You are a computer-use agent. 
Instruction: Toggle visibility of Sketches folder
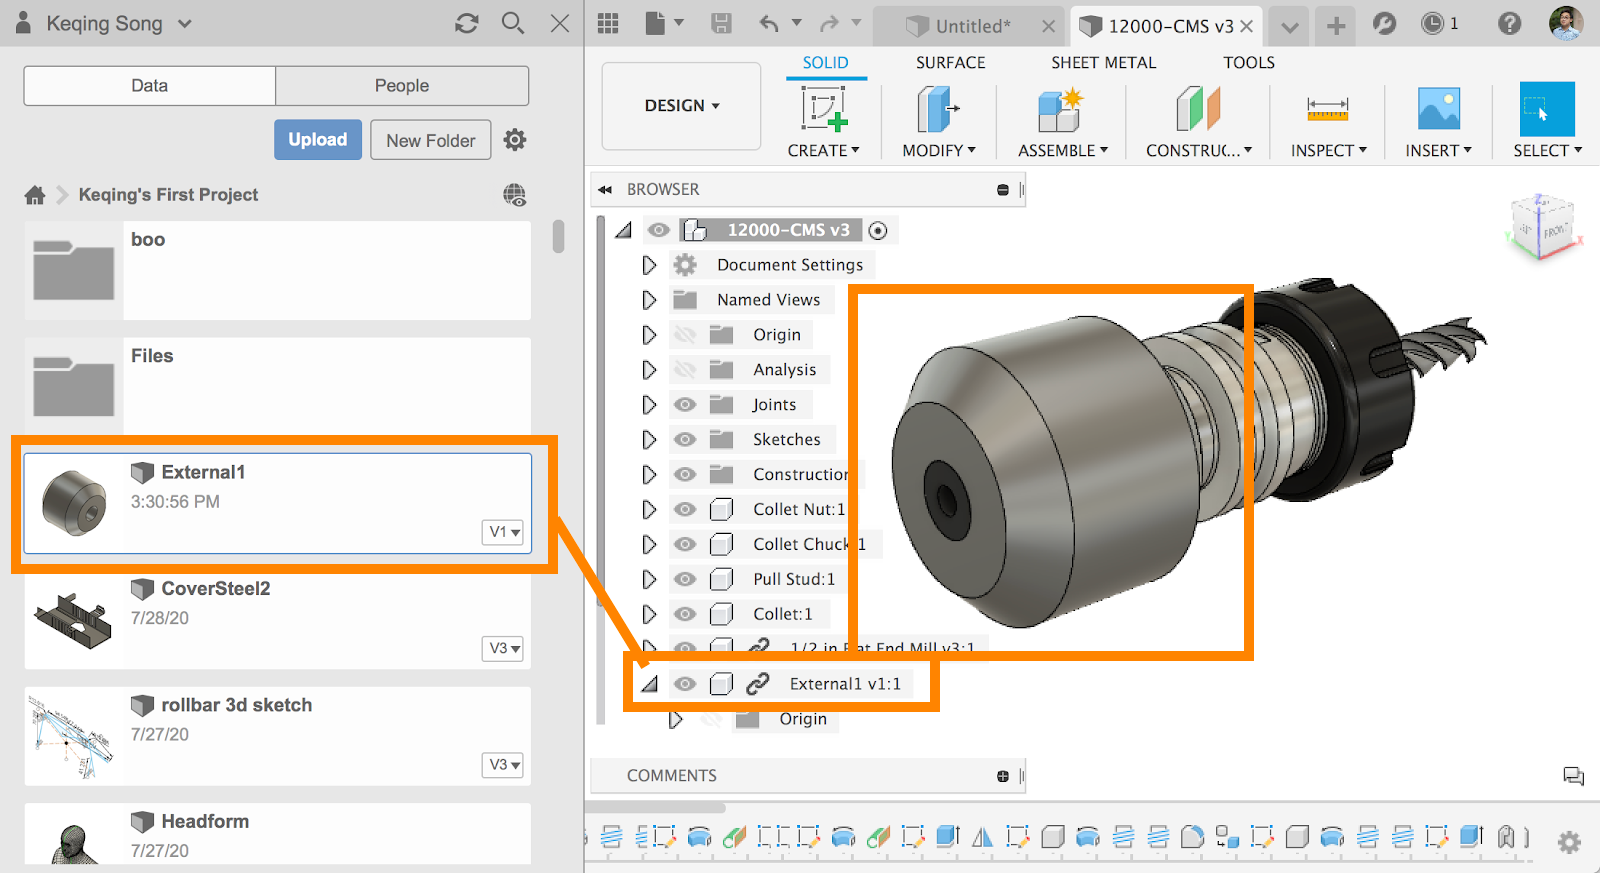click(685, 439)
